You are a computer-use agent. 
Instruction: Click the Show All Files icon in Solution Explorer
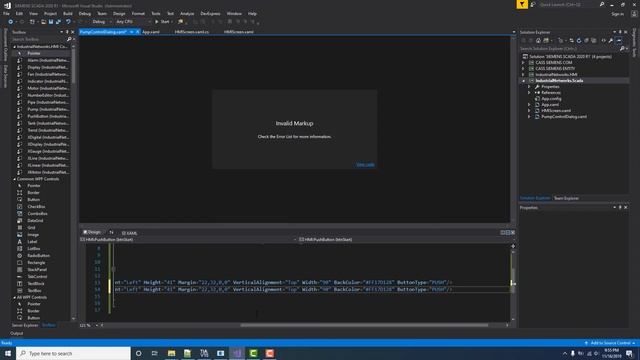coord(594,40)
